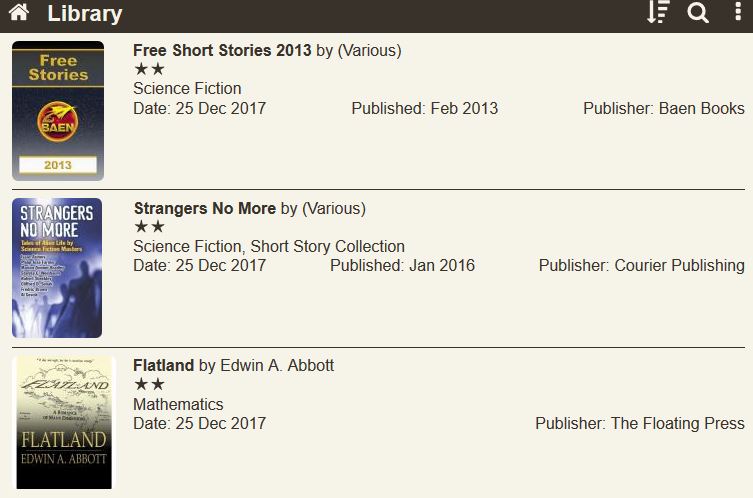
Task: Click the Library heading text
Action: pyautogui.click(x=84, y=14)
